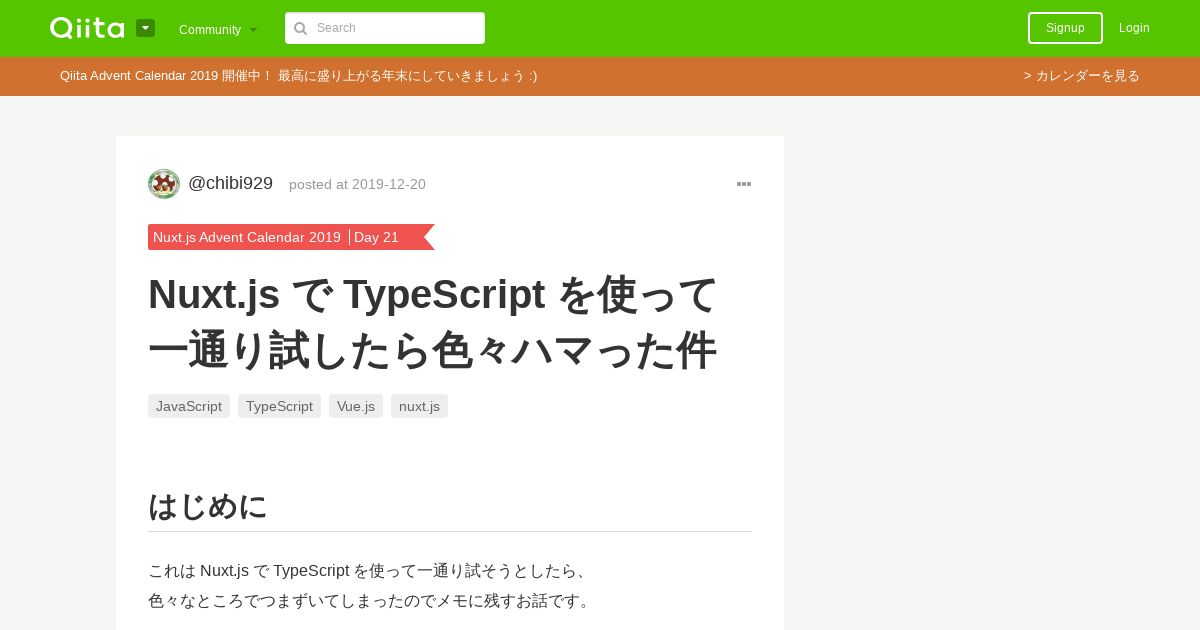Select the Vue.js tag
Image resolution: width=1200 pixels, height=630 pixels.
pyautogui.click(x=356, y=406)
